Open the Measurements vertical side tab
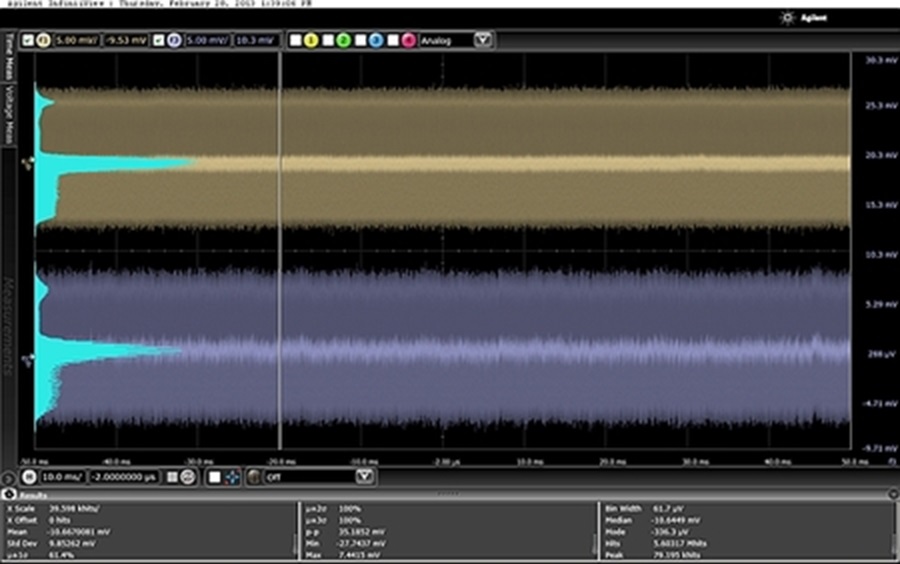 (x=9, y=326)
